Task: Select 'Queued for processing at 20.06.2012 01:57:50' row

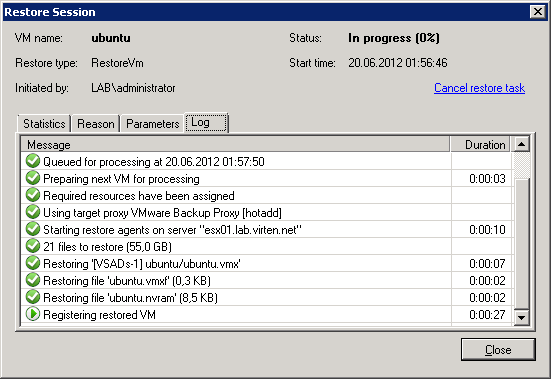Action: point(266,161)
